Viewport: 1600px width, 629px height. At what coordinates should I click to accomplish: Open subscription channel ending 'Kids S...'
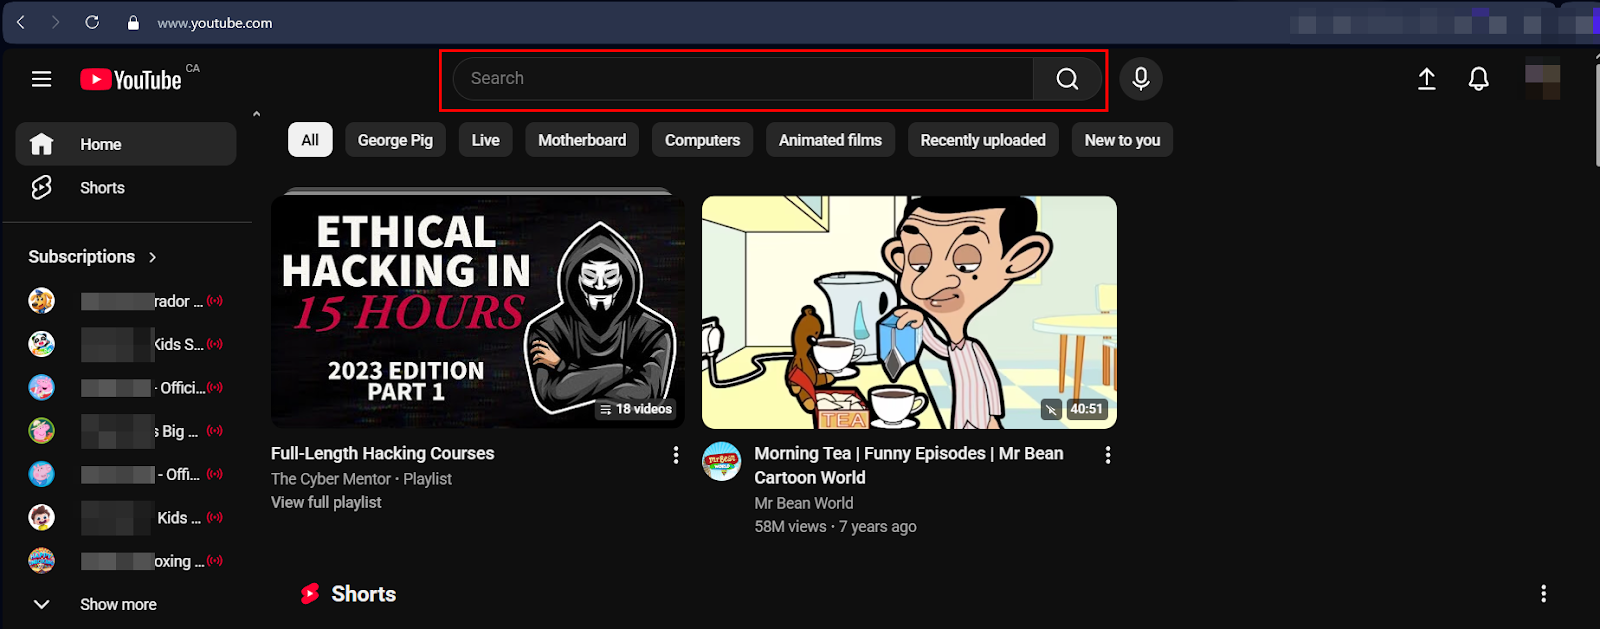126,344
